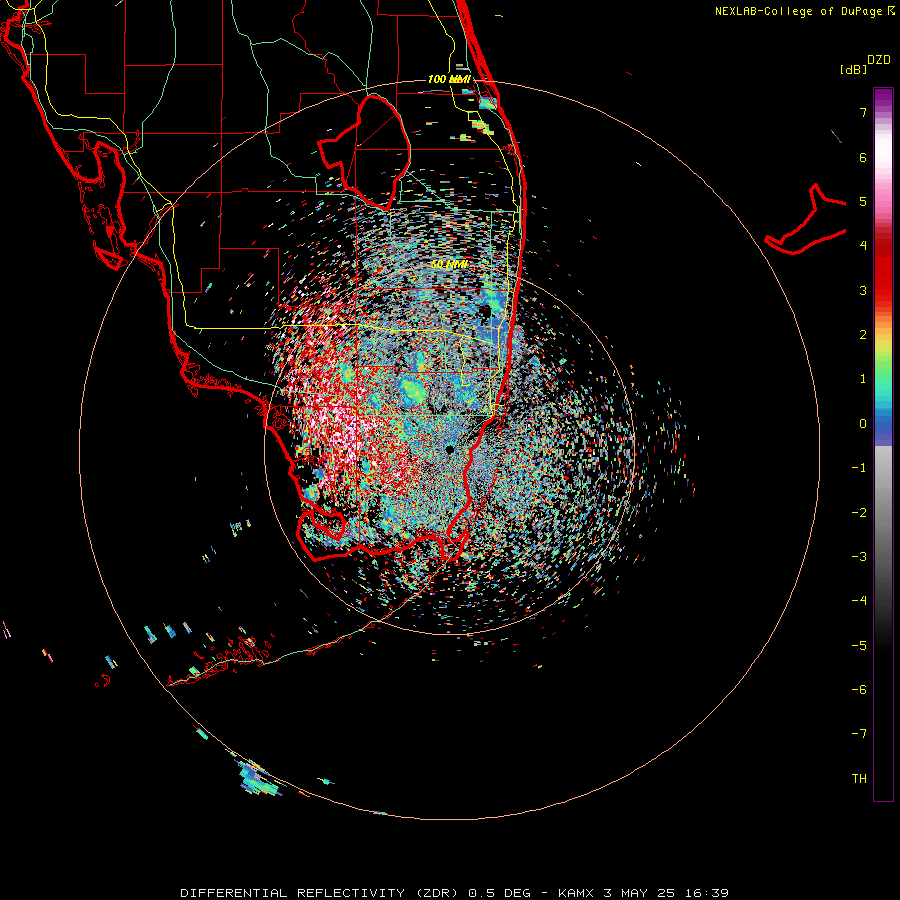Click the KAMX station ID in the caption

[x=576, y=893]
